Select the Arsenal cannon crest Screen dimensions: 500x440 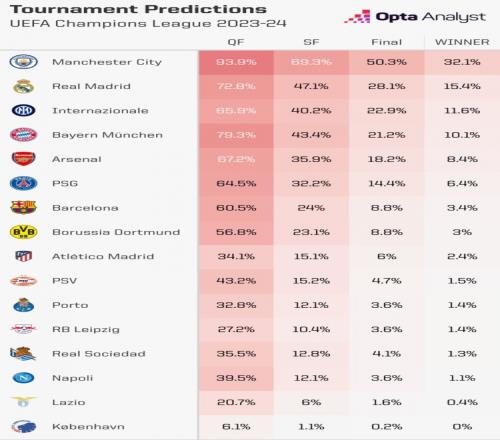tap(23, 159)
